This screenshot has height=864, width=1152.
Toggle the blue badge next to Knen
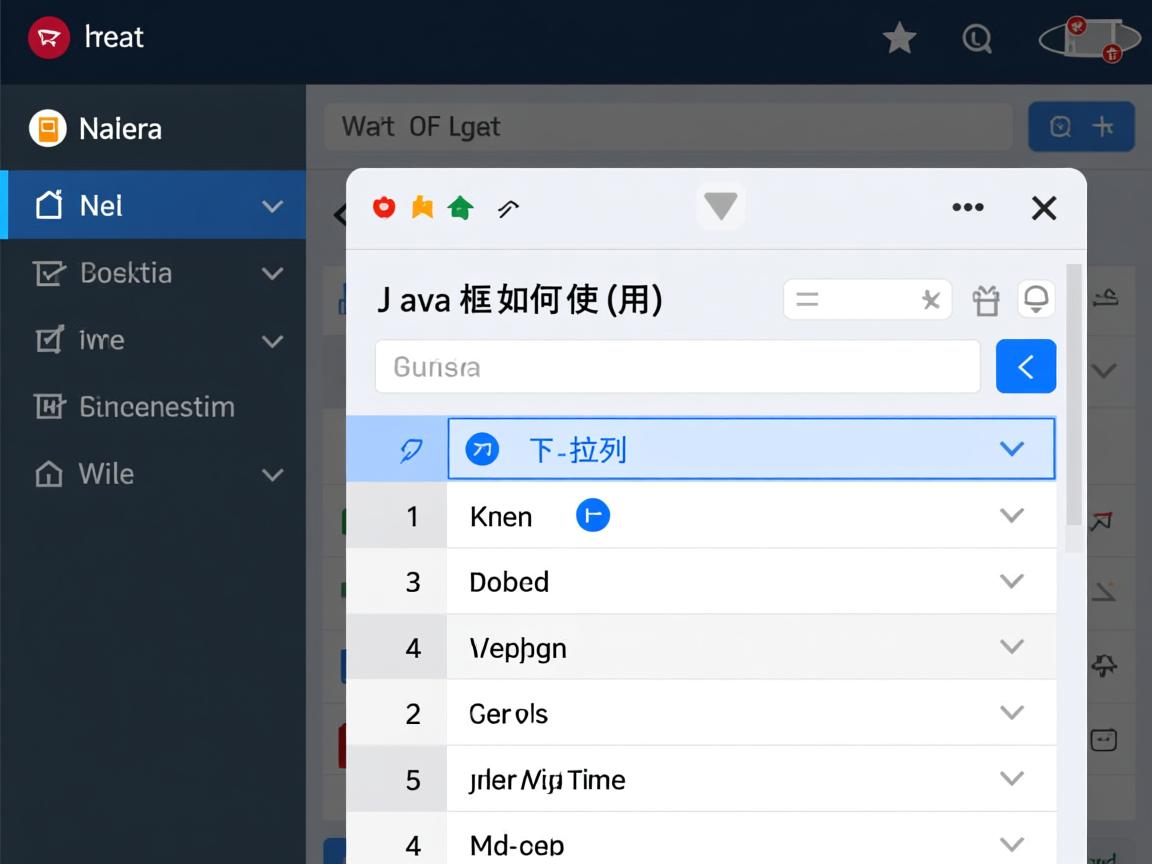(593, 514)
